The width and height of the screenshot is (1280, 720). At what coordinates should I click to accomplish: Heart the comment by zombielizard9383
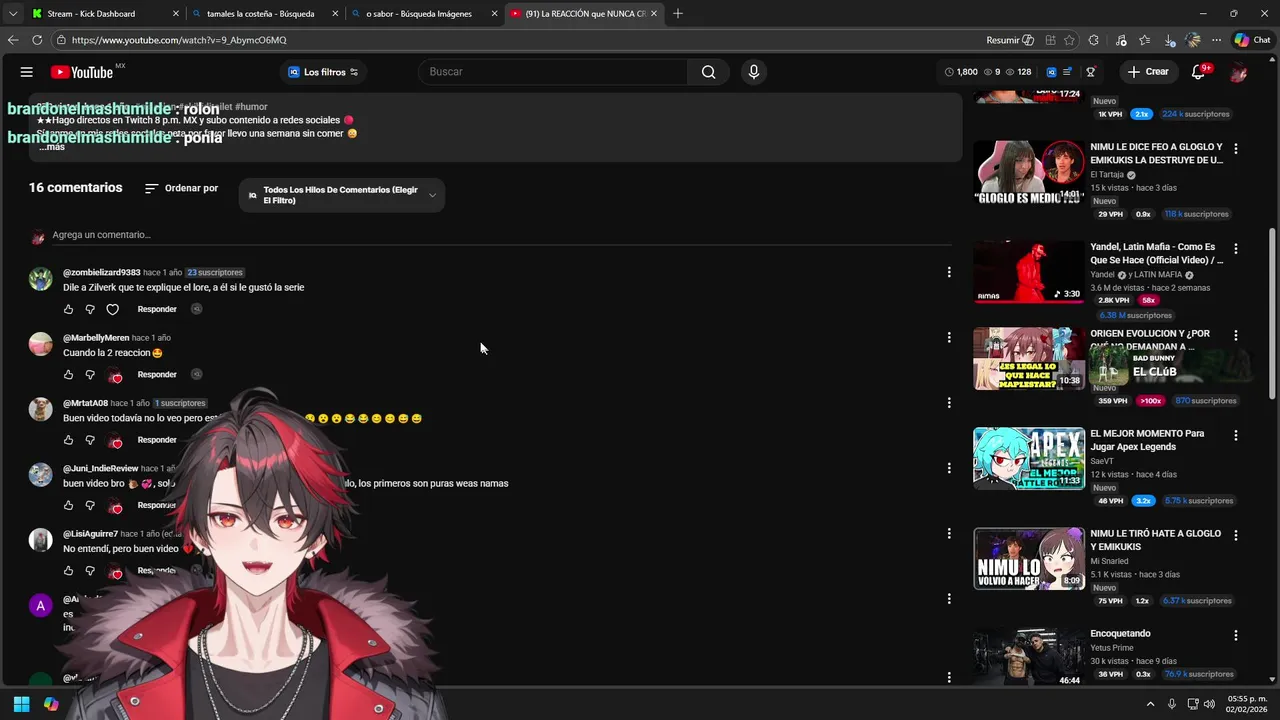coord(113,309)
